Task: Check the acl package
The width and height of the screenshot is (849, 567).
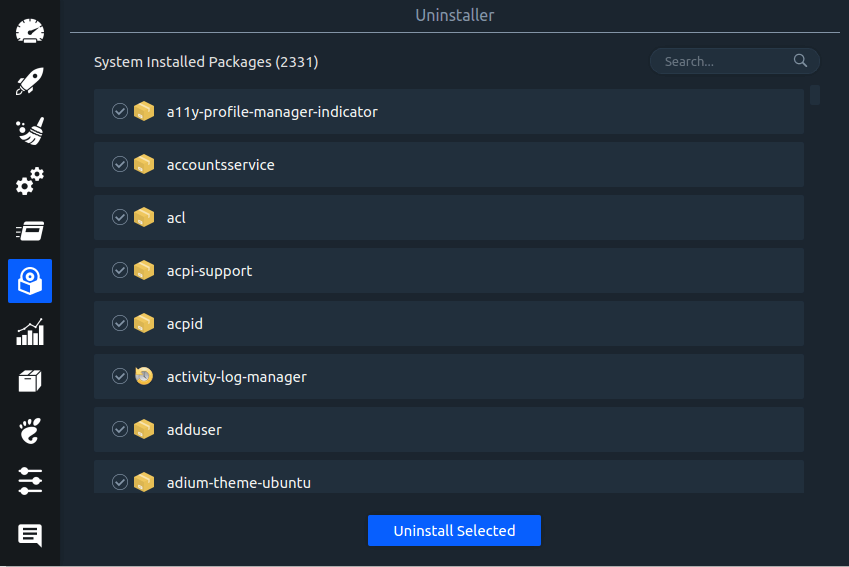Action: pyautogui.click(x=120, y=217)
